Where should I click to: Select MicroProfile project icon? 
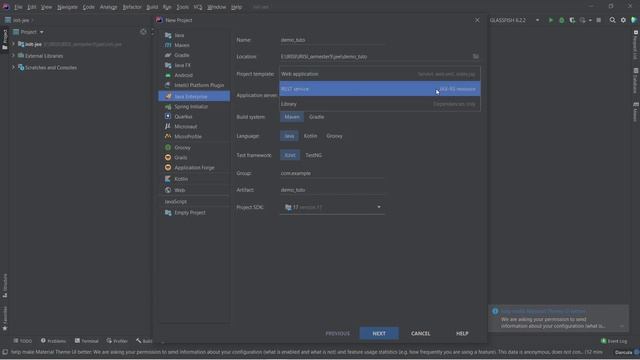click(168, 136)
